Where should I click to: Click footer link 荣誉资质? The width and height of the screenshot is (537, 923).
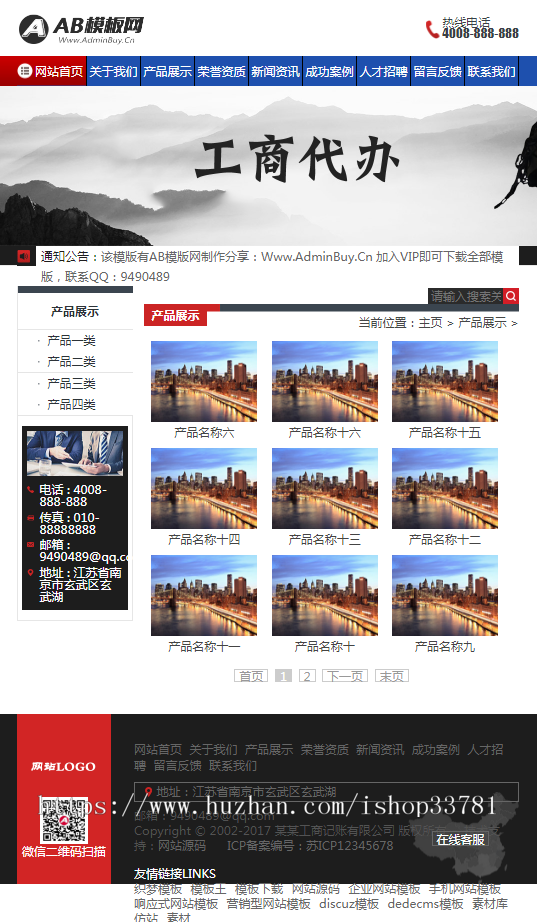[324, 749]
